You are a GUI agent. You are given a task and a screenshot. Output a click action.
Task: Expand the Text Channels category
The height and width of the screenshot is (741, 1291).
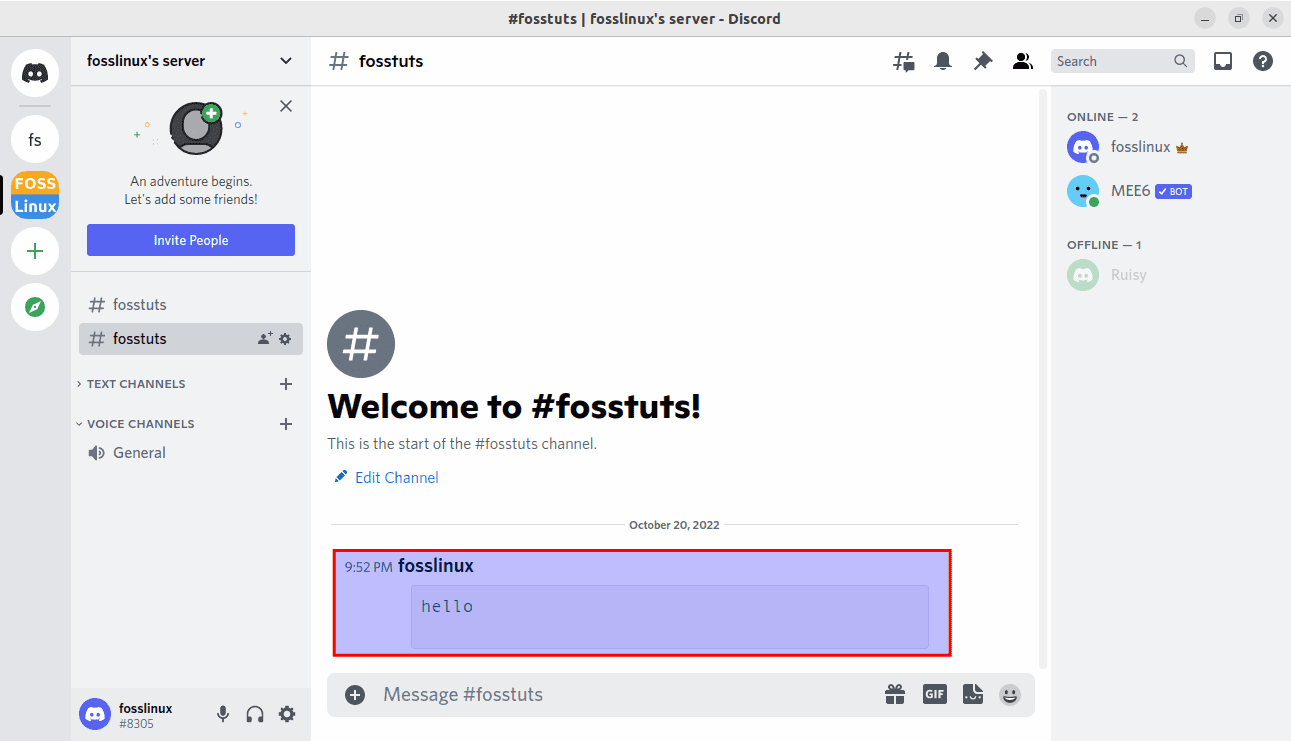pyautogui.click(x=135, y=384)
